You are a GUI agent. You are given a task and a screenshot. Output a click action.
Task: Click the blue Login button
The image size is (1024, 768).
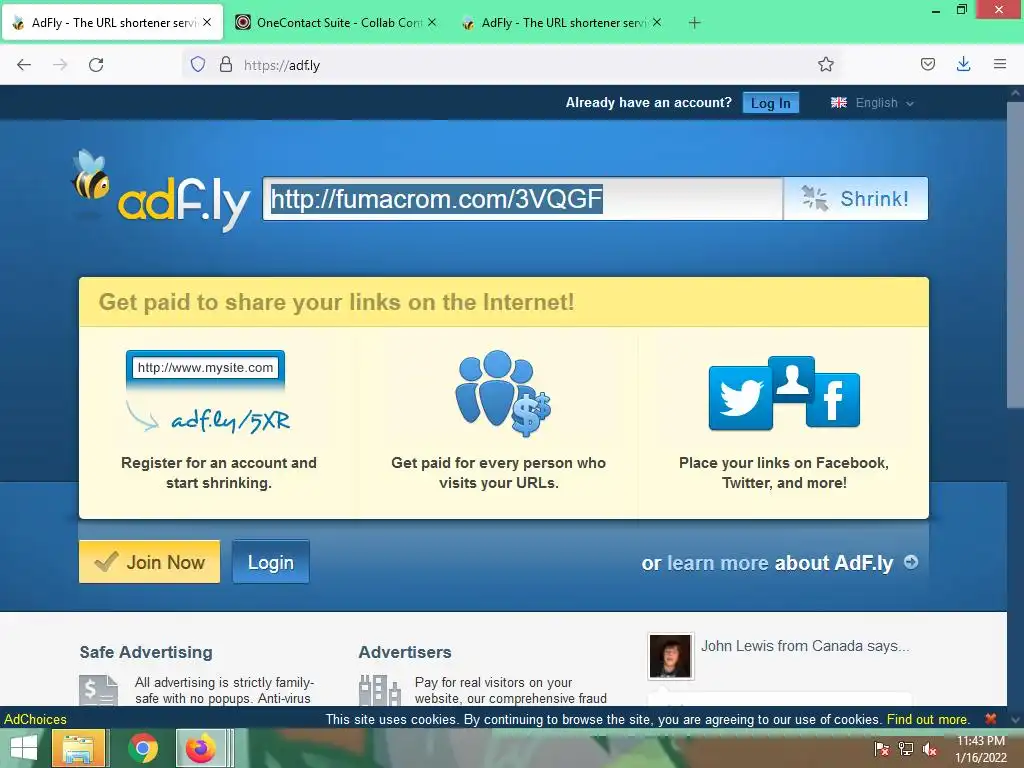point(270,562)
